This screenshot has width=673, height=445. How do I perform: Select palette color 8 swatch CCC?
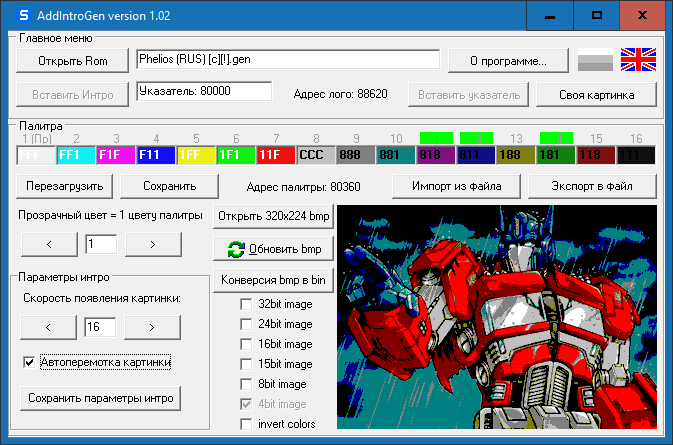point(316,155)
